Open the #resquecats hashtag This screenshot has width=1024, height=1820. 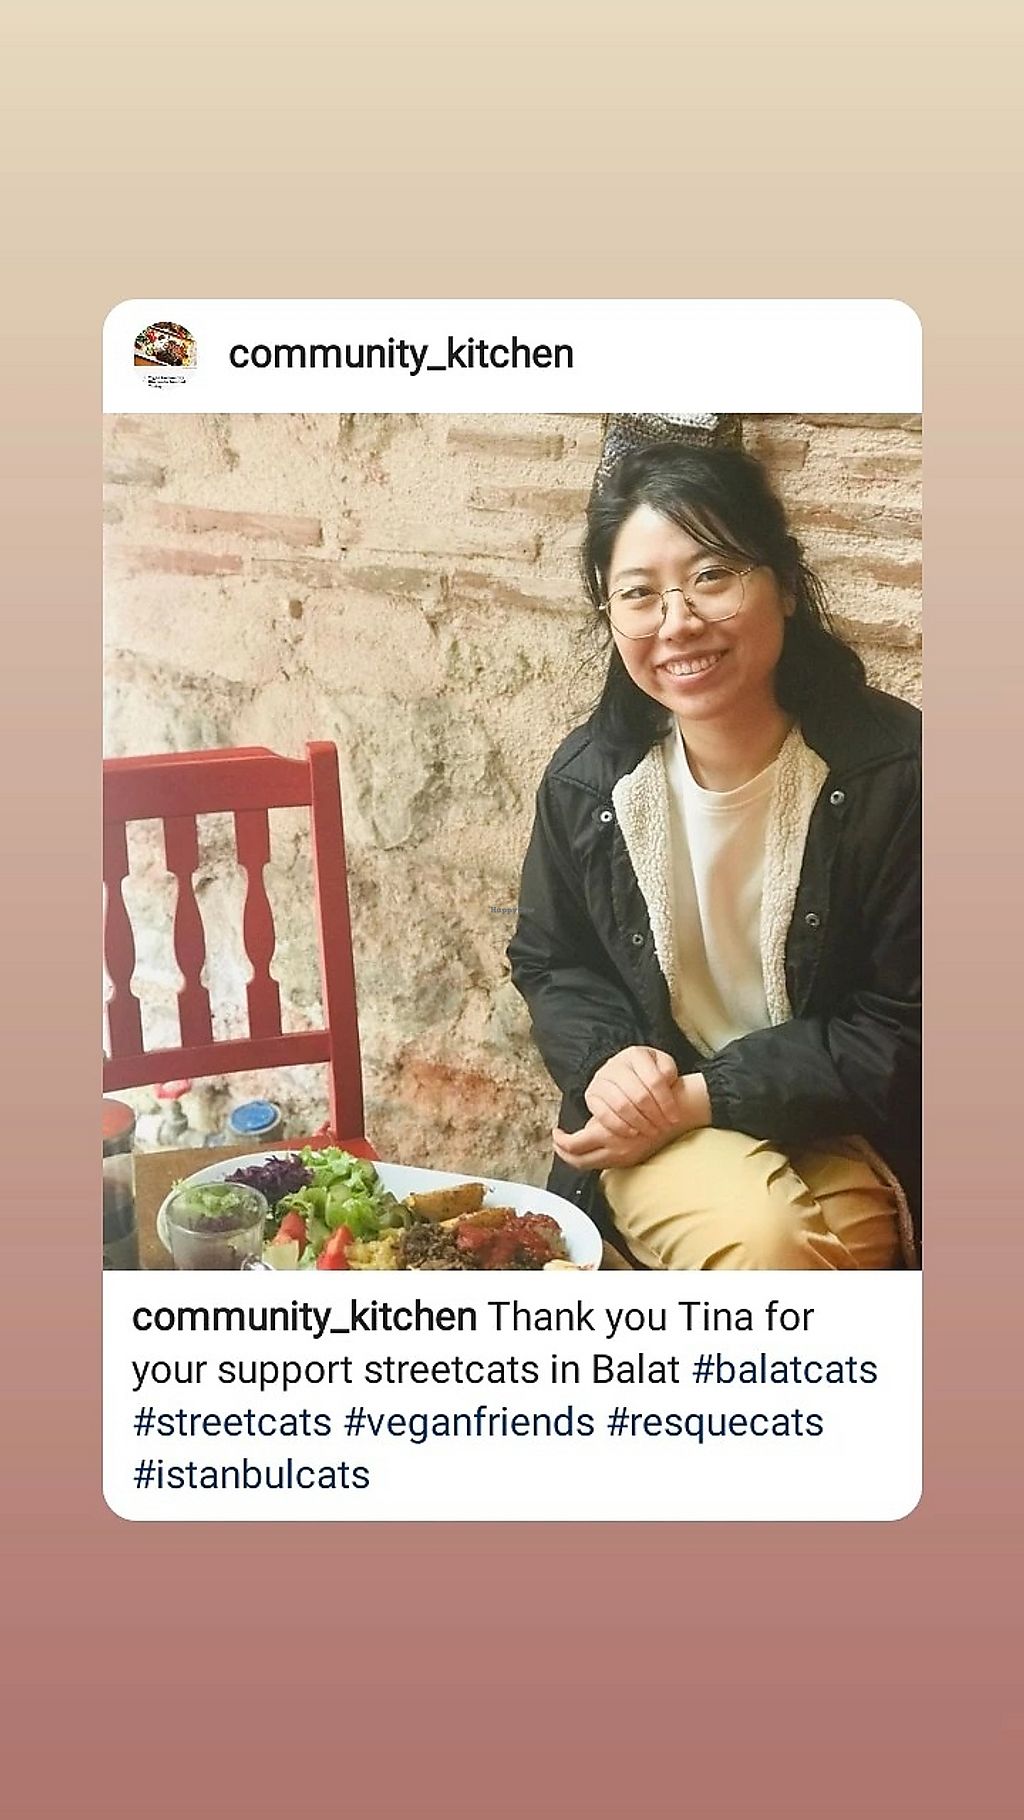point(715,1421)
